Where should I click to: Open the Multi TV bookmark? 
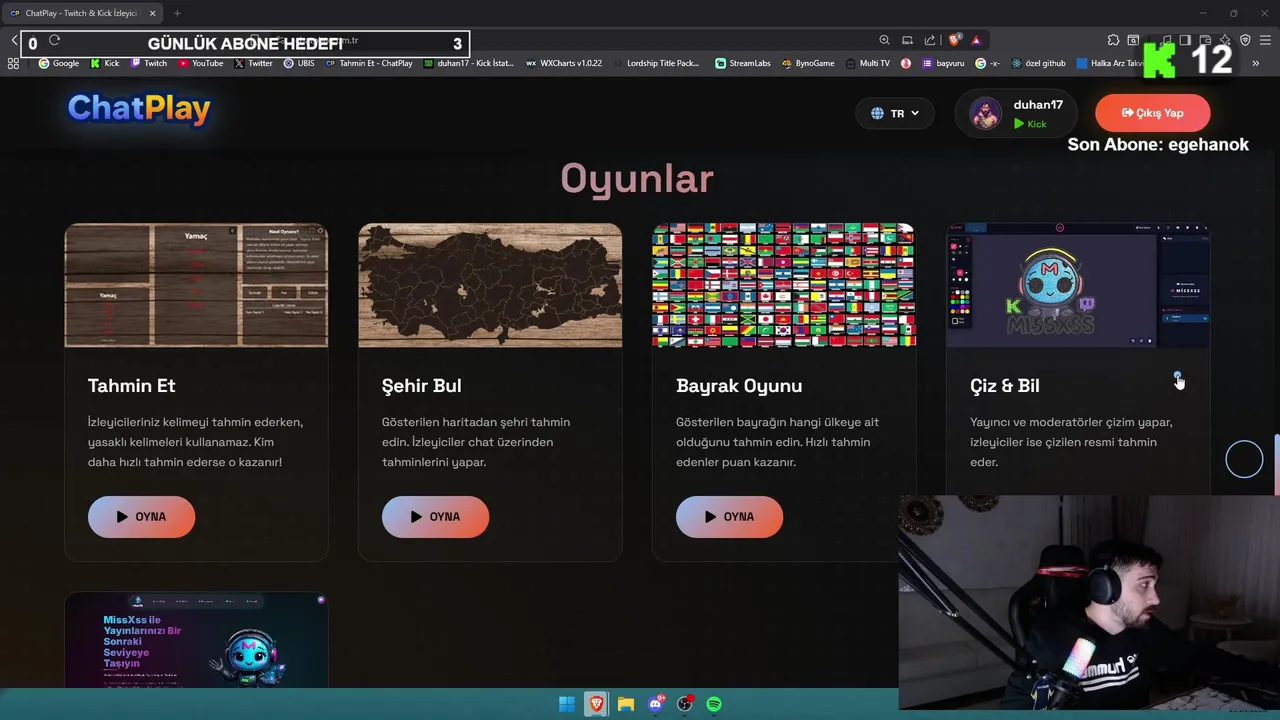pyautogui.click(x=867, y=63)
